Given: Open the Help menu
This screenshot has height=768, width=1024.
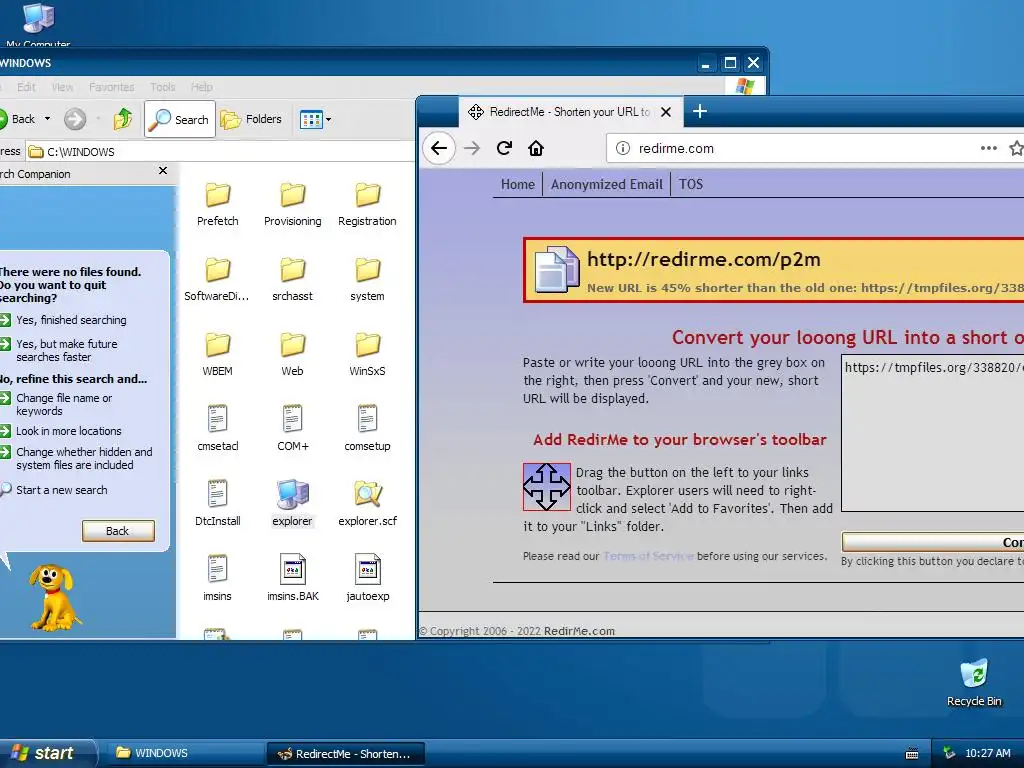Looking at the screenshot, I should point(201,87).
